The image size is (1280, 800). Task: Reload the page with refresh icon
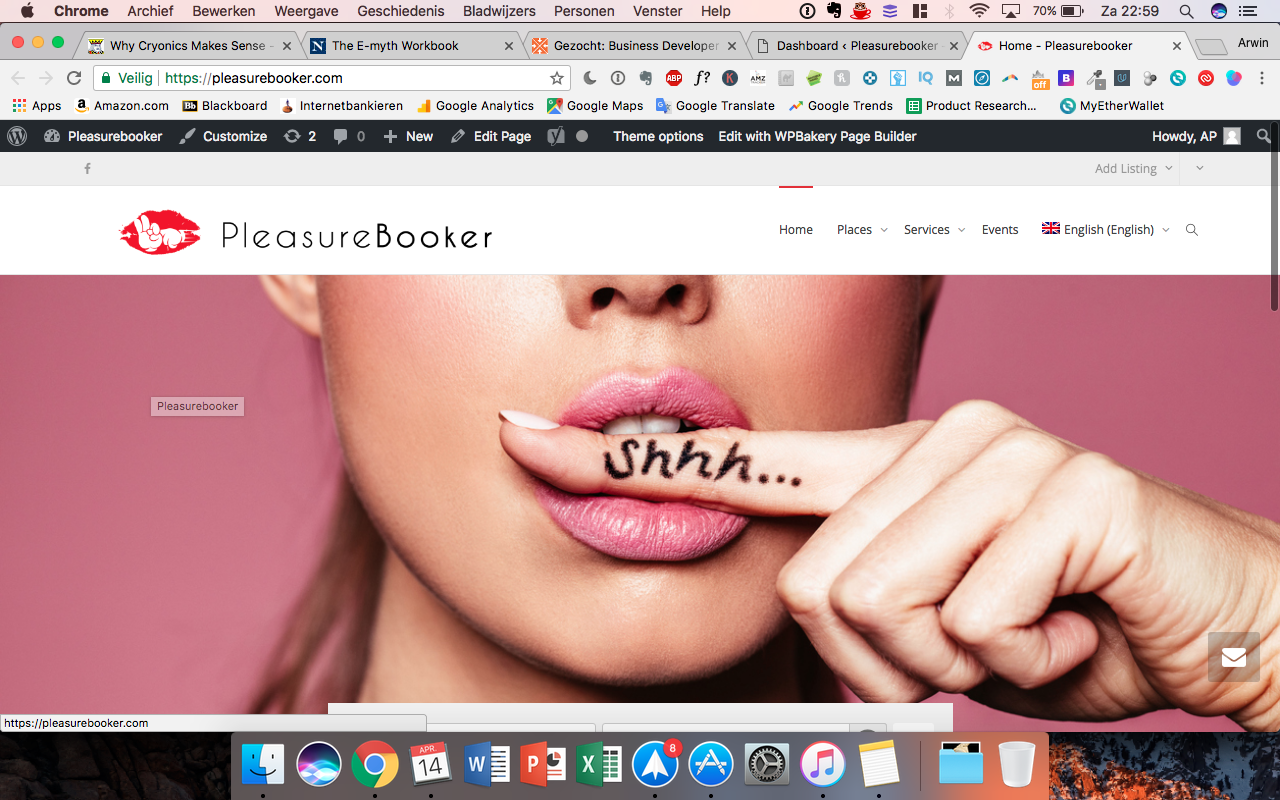click(x=73, y=78)
